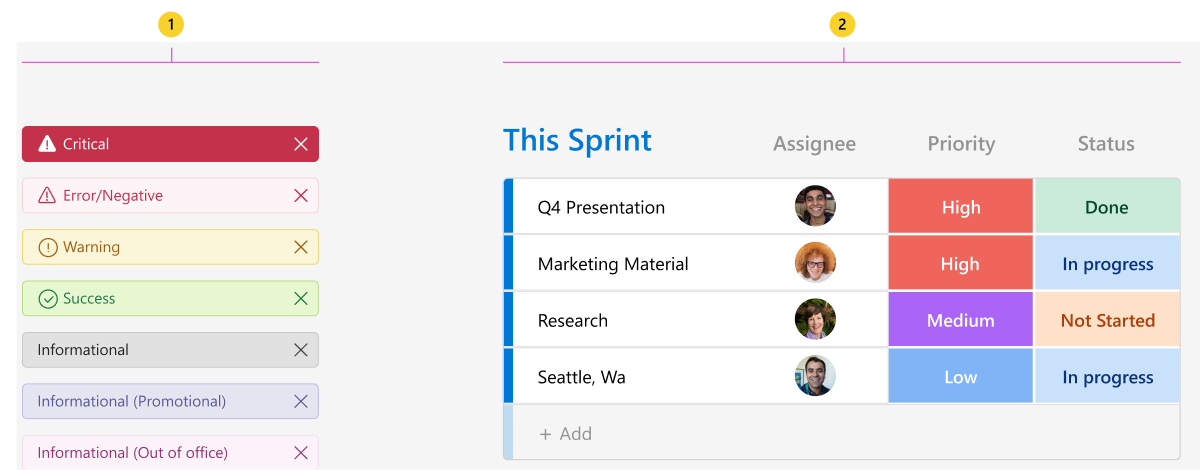
Task: Dismiss the Critical message bar
Action: point(301,144)
